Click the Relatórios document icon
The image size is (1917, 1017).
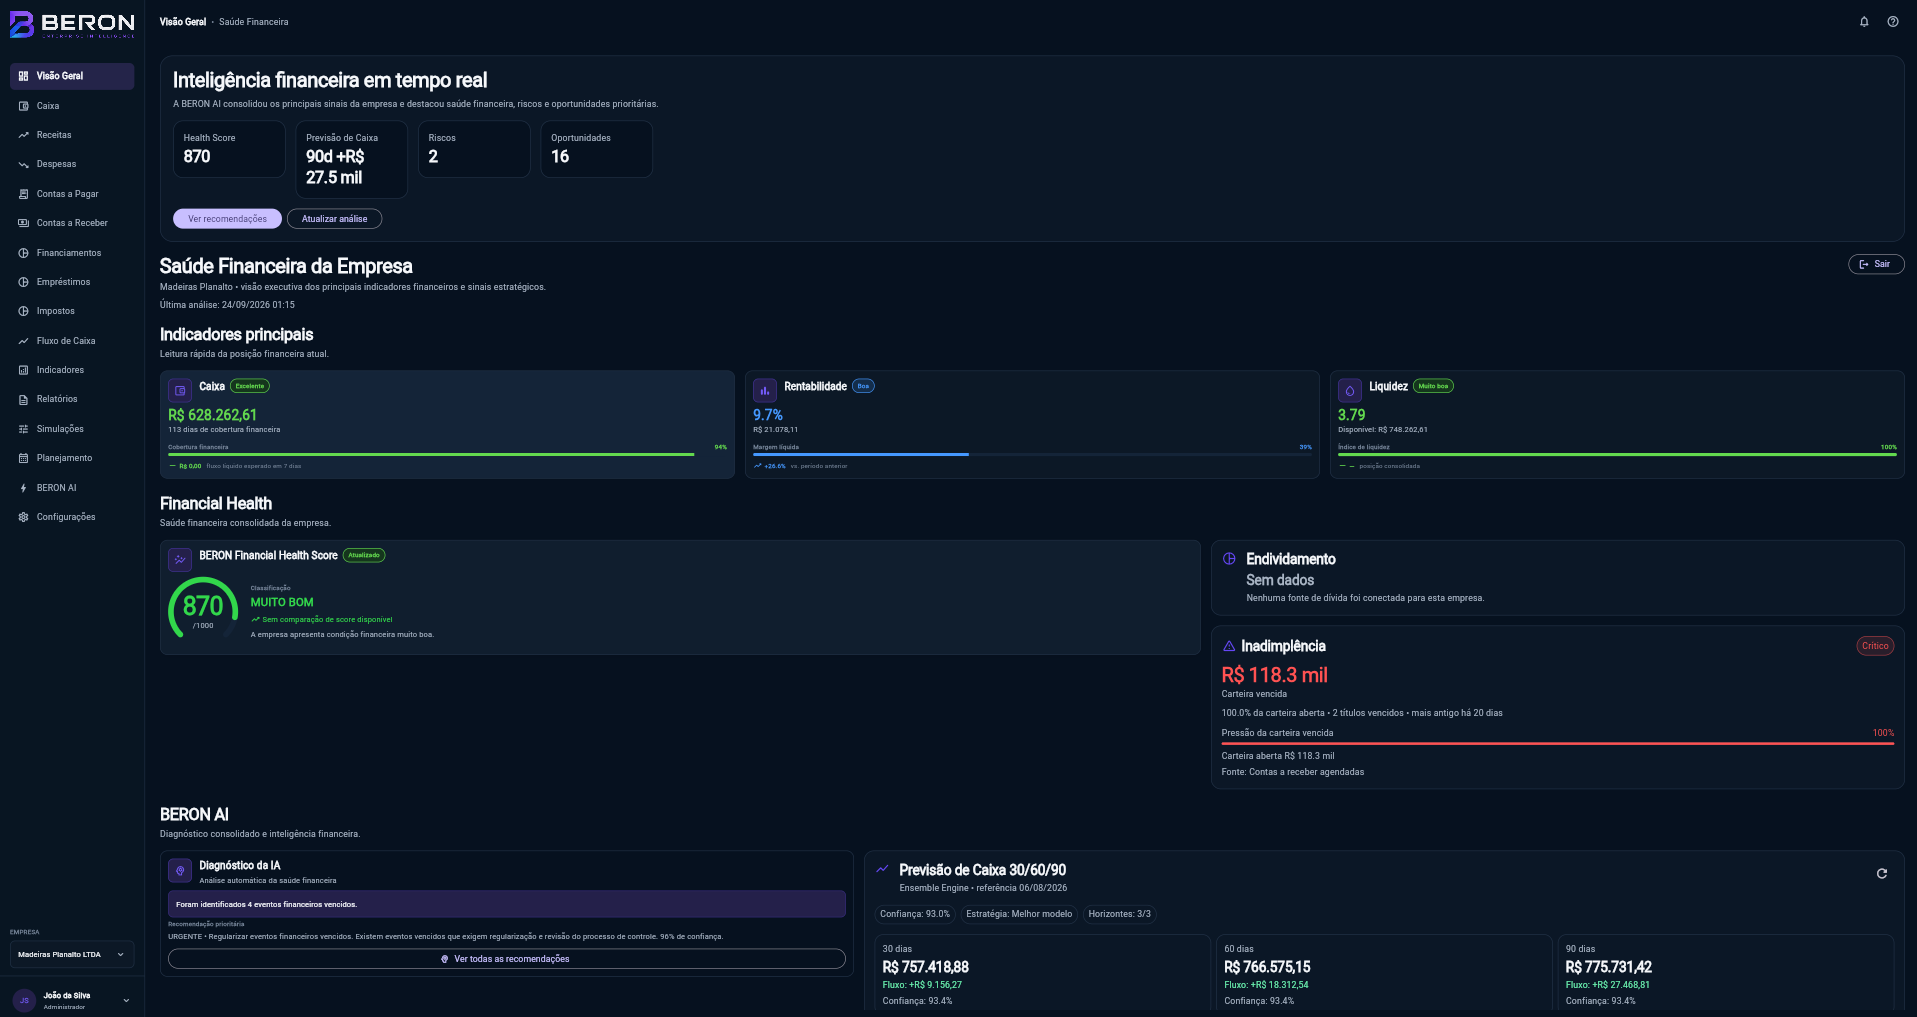[23, 399]
